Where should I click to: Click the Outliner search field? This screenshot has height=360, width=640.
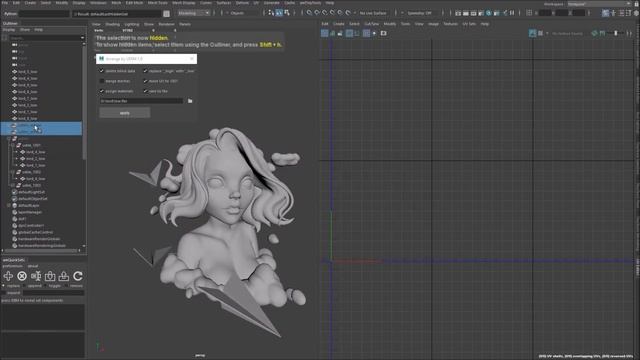[44, 38]
